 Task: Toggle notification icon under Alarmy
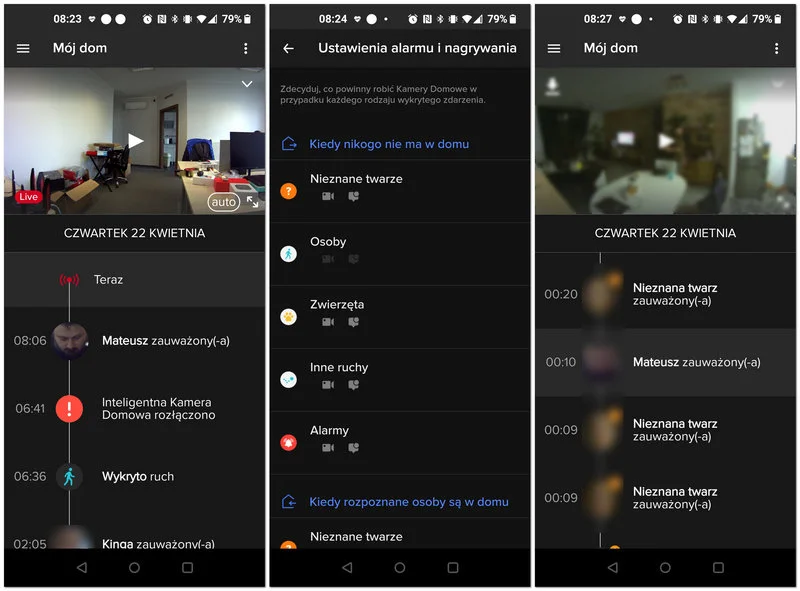352,447
